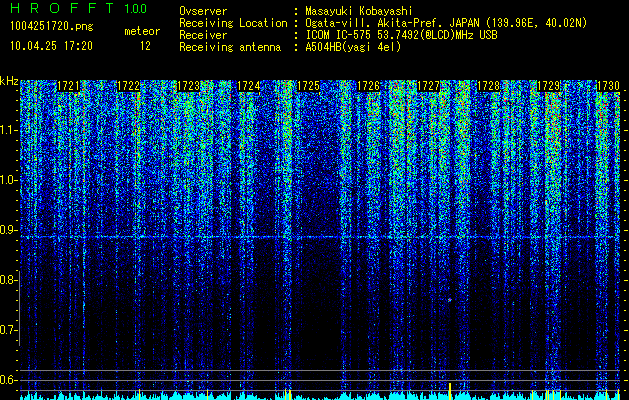Click the 'meteor' label

tap(142, 31)
